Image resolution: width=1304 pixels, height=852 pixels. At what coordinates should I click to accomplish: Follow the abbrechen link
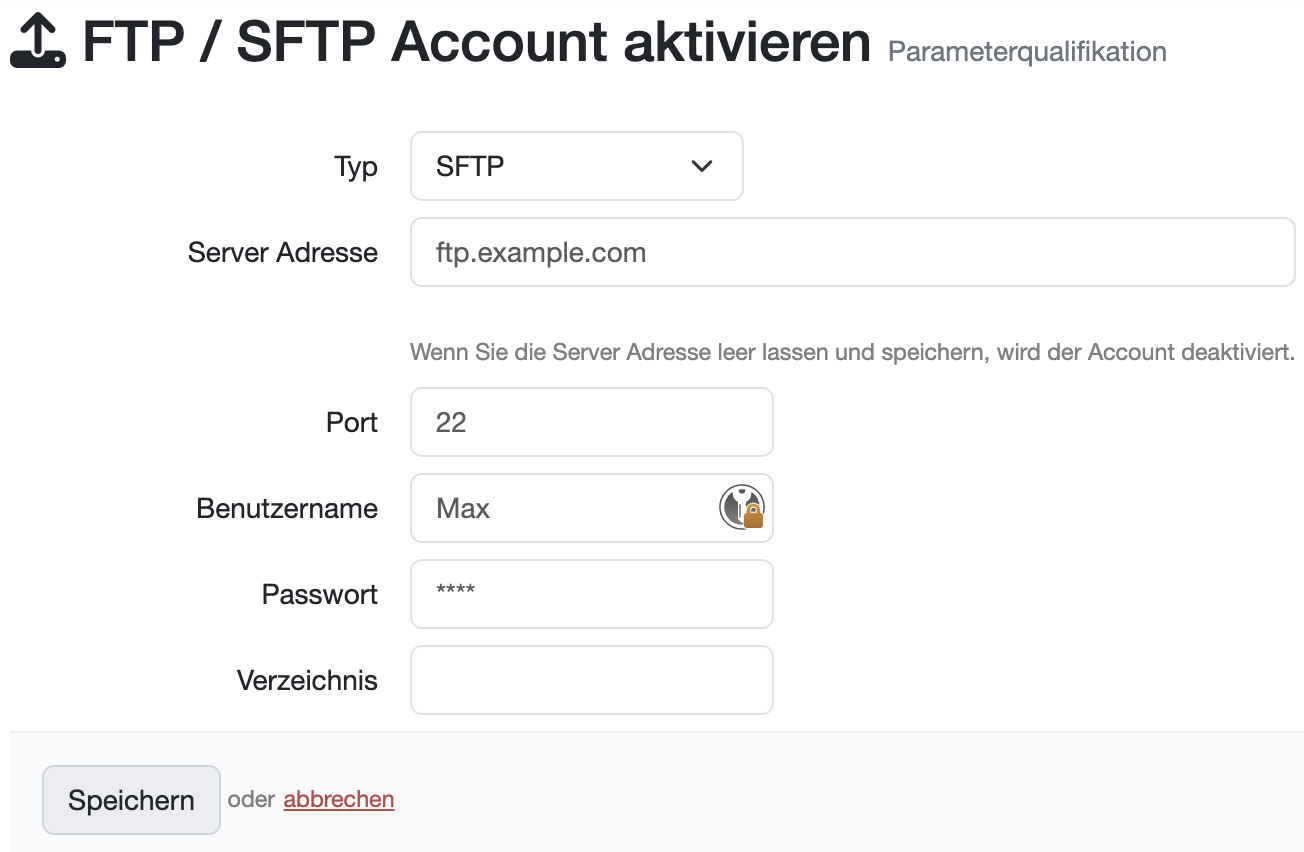(339, 800)
